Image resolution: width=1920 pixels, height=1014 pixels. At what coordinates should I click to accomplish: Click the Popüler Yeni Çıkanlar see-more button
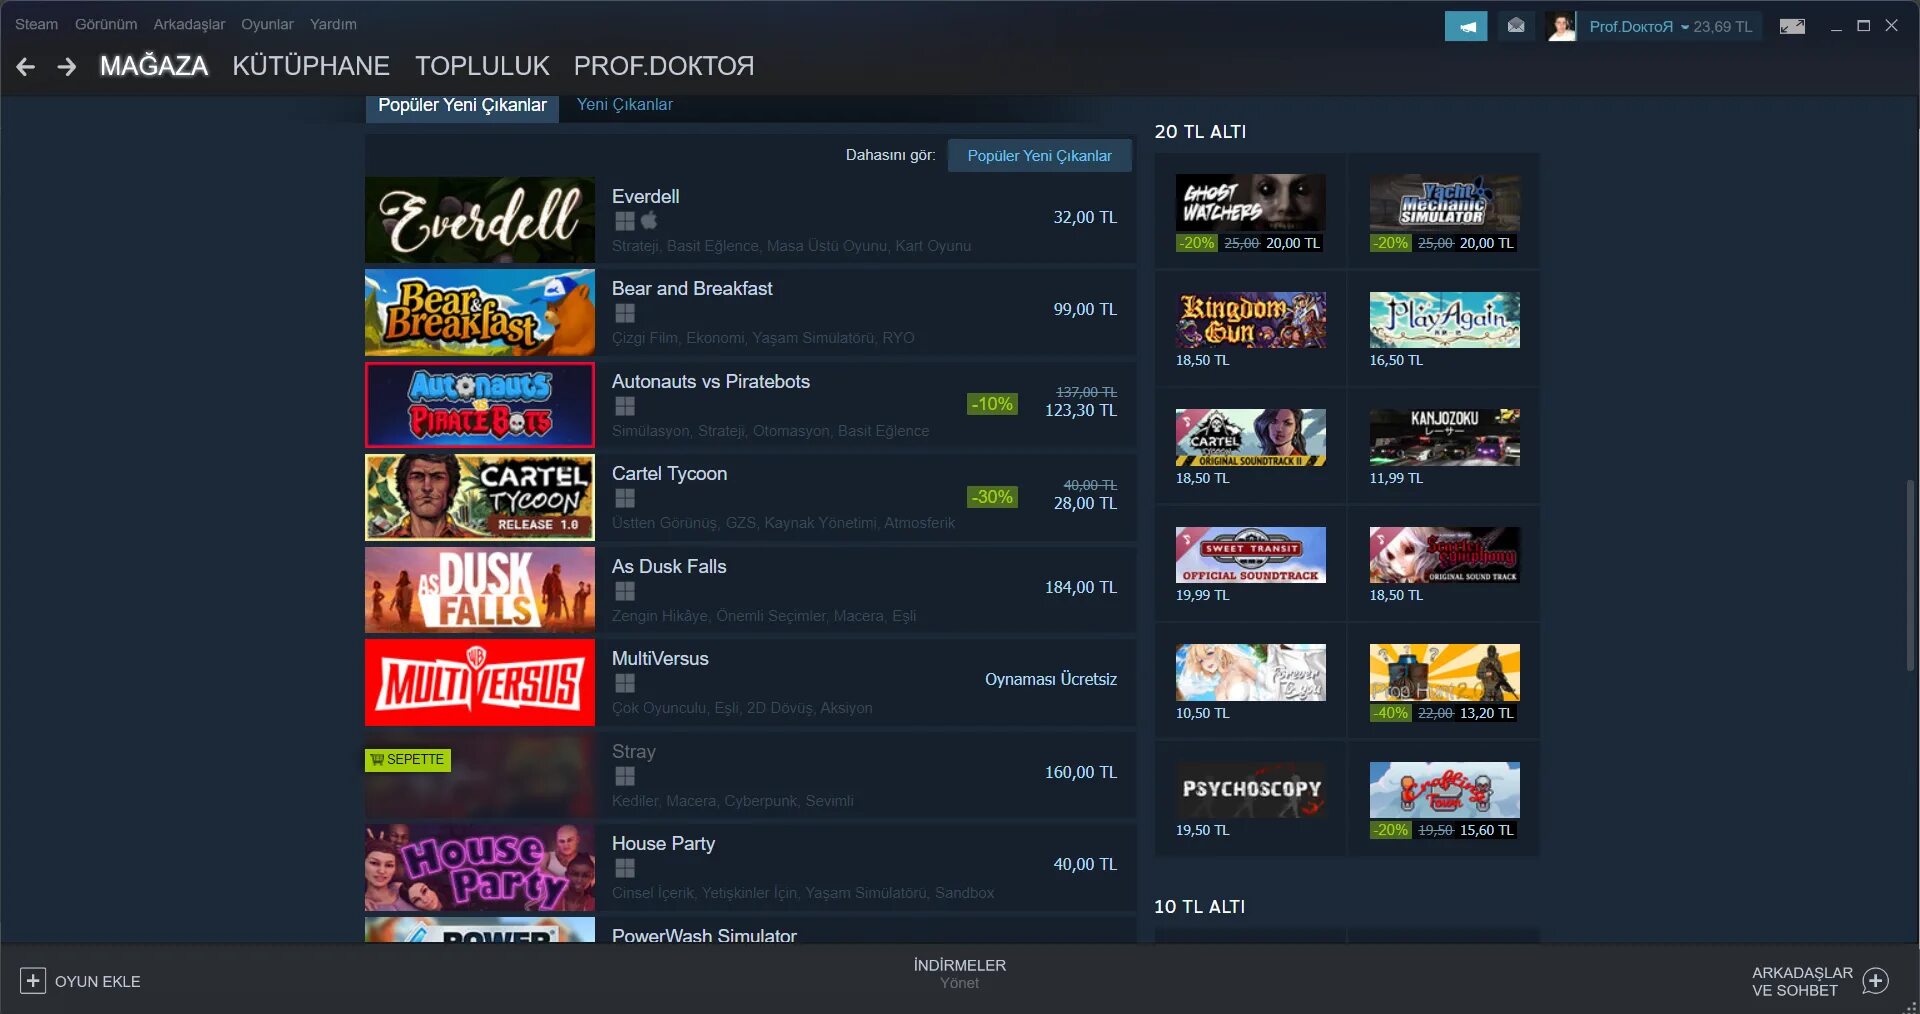(1039, 155)
